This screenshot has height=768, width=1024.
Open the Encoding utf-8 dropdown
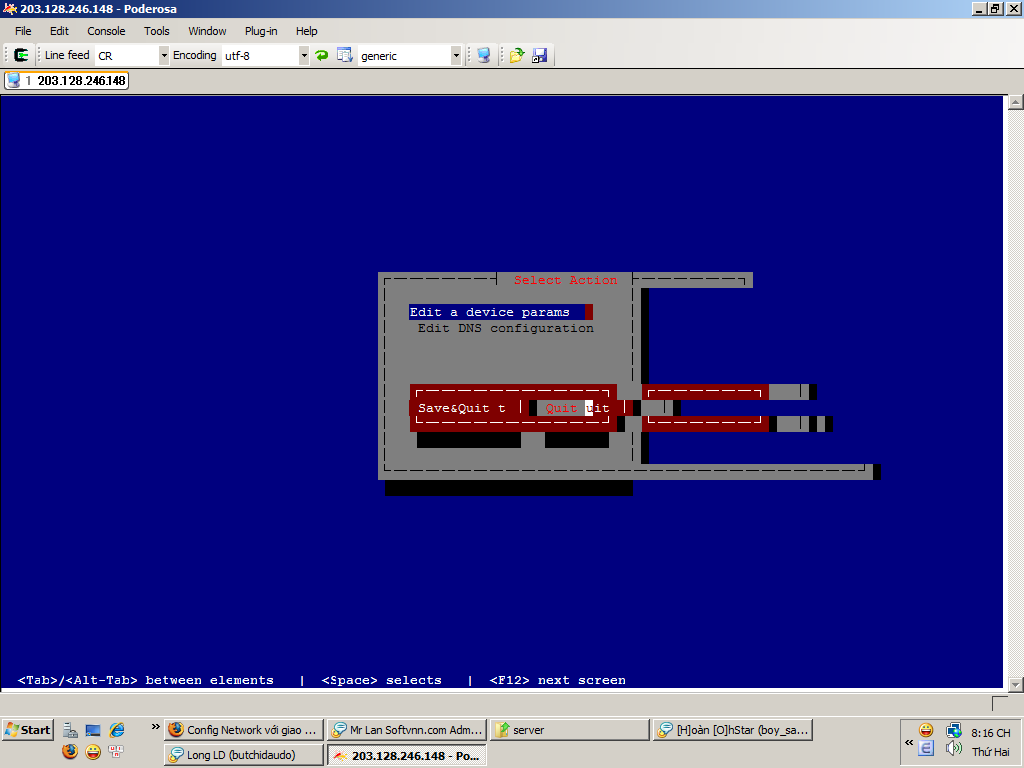[304, 56]
